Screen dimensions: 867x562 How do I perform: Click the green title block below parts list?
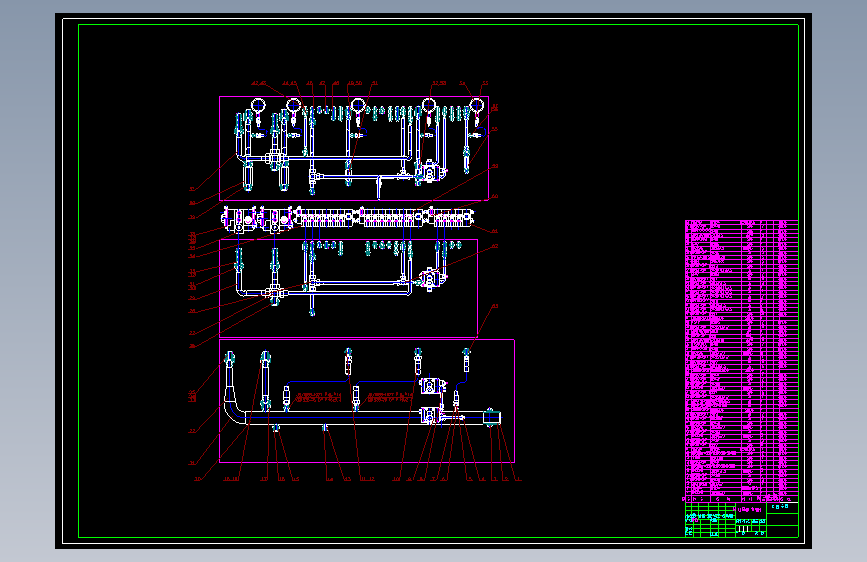[741, 519]
